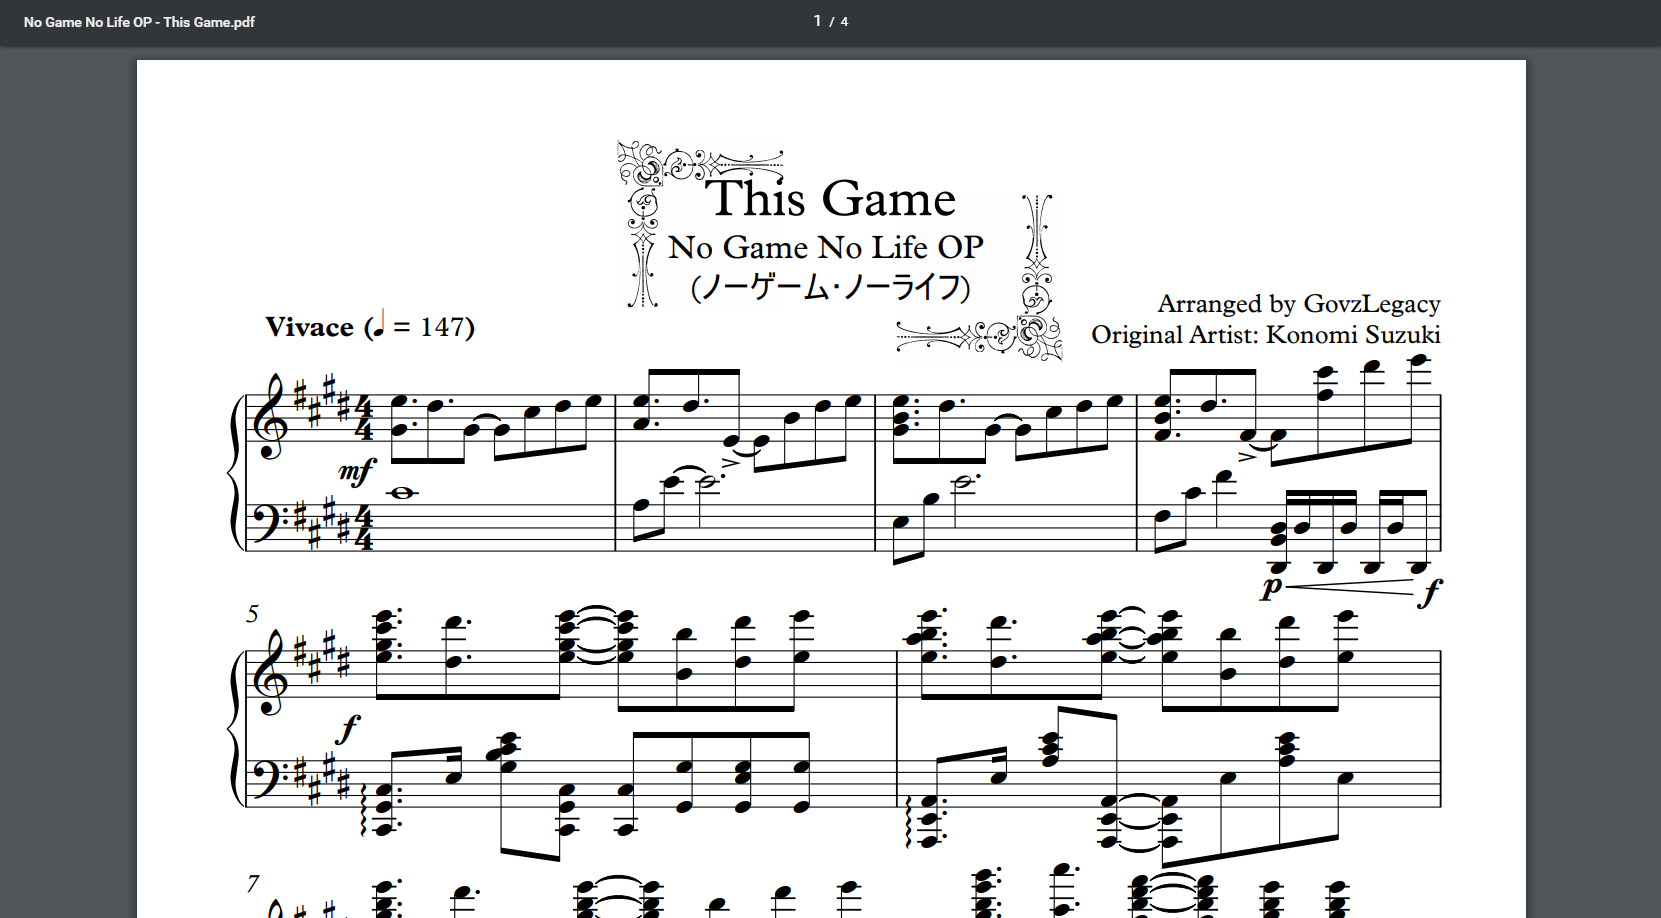Click the "This Game" title text
The height and width of the screenshot is (918, 1661).
coord(831,197)
